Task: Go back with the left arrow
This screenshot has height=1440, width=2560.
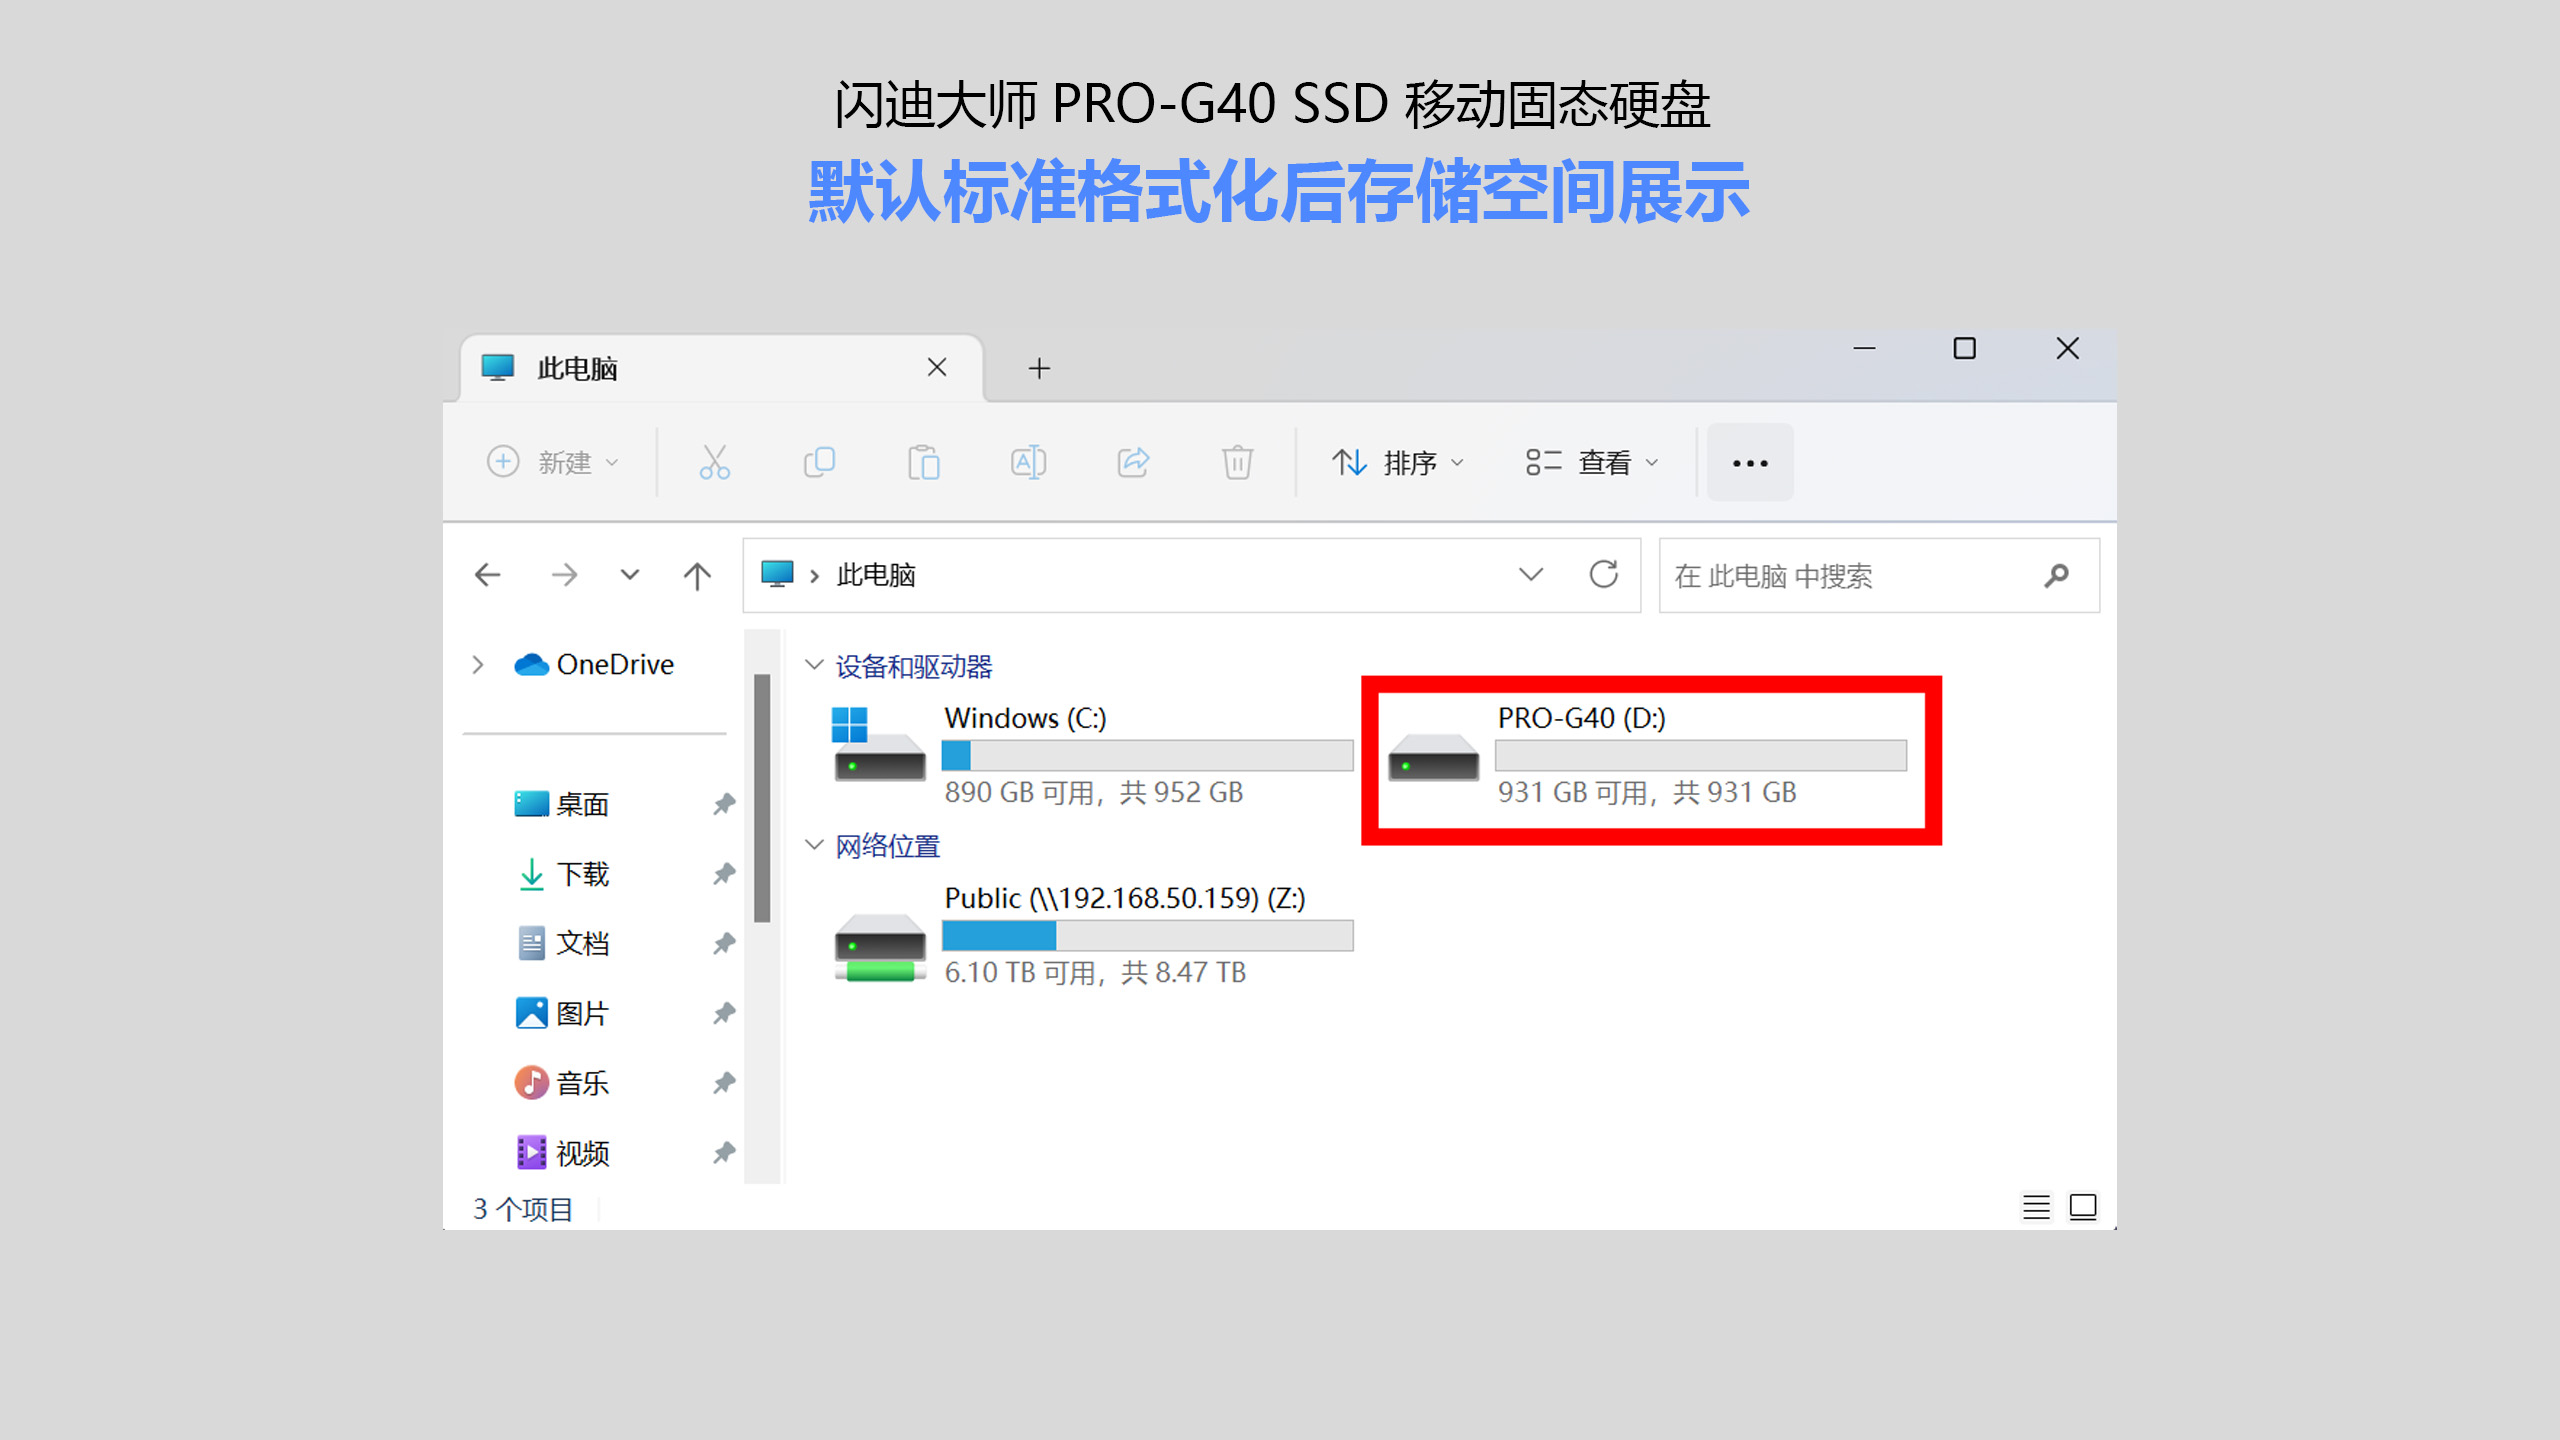Action: pyautogui.click(x=487, y=575)
